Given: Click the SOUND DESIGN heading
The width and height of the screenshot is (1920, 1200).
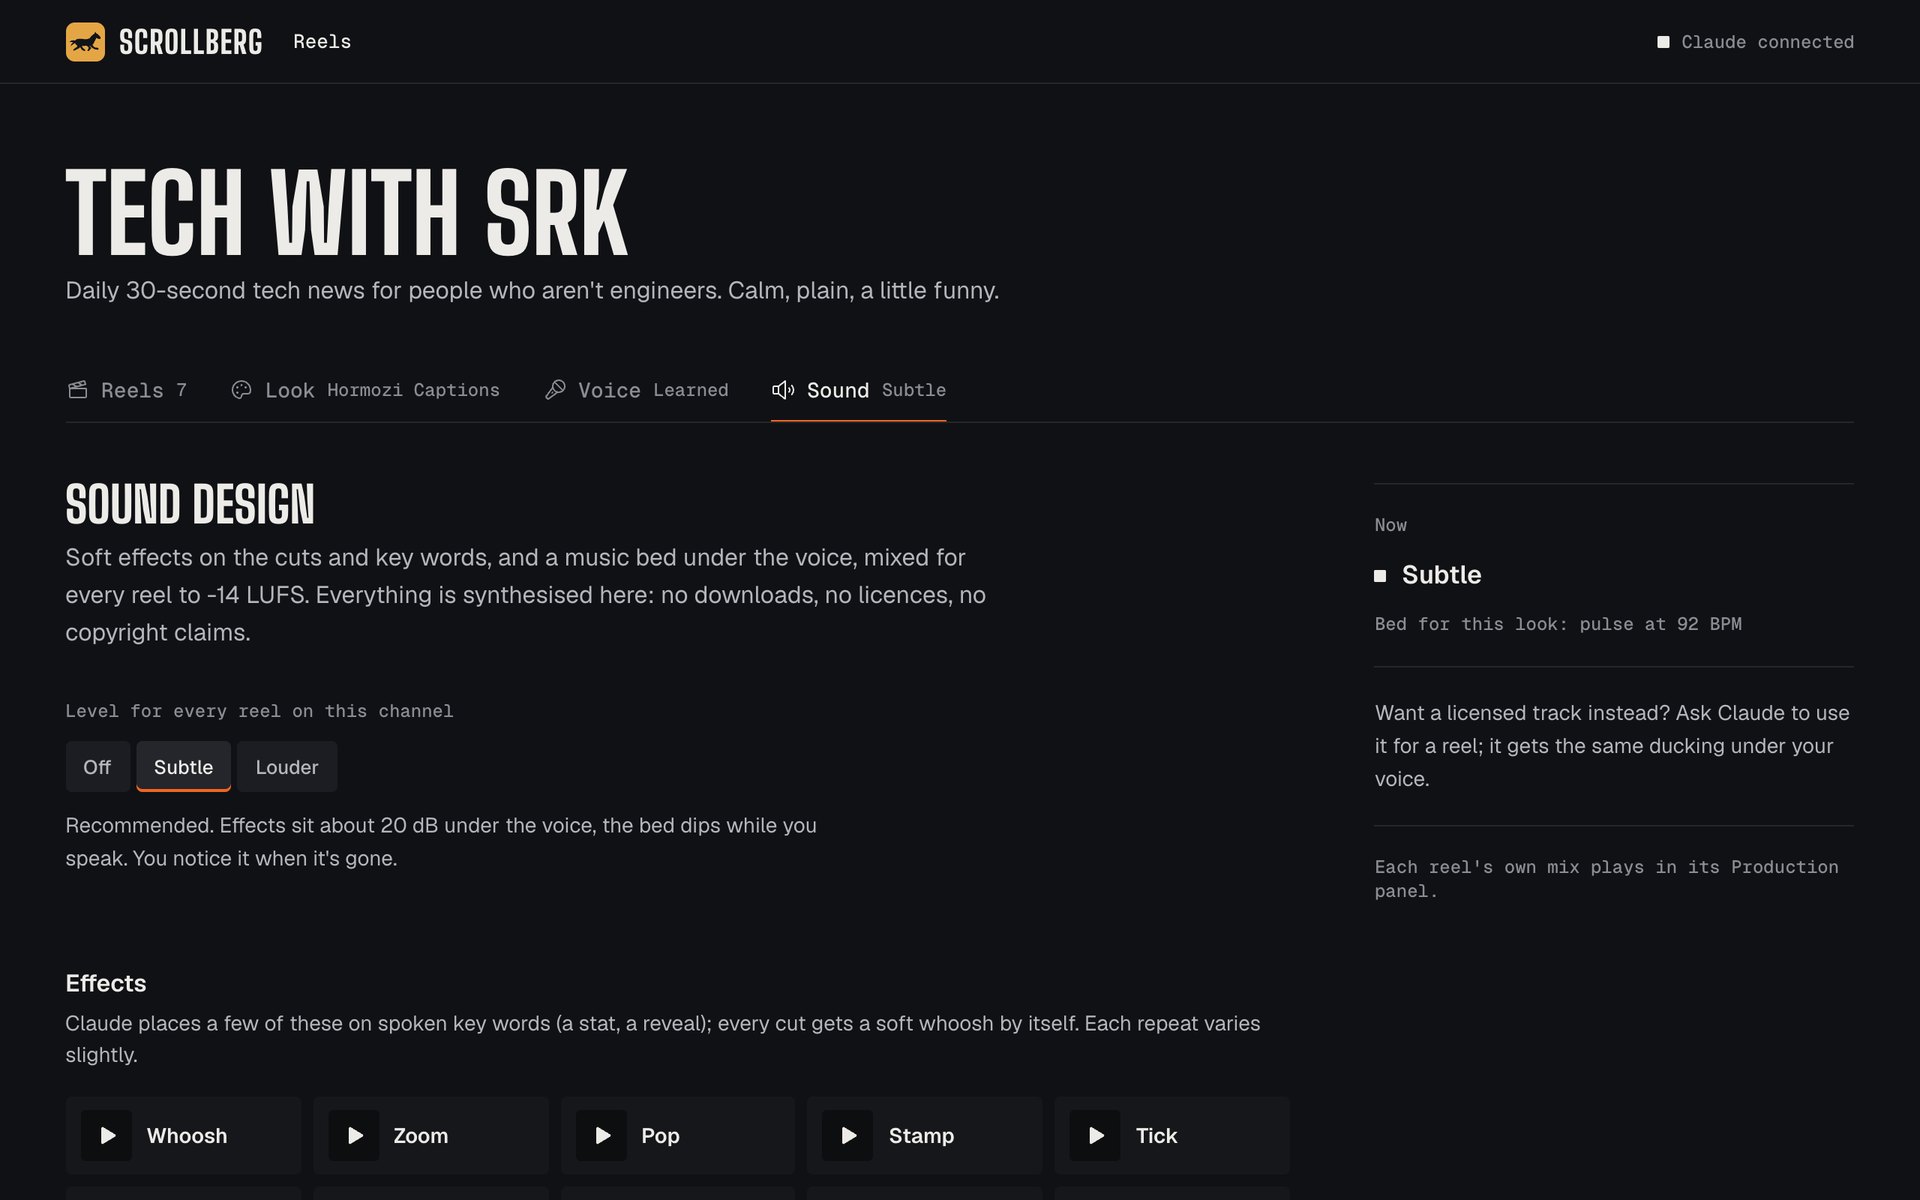Looking at the screenshot, I should click(190, 504).
